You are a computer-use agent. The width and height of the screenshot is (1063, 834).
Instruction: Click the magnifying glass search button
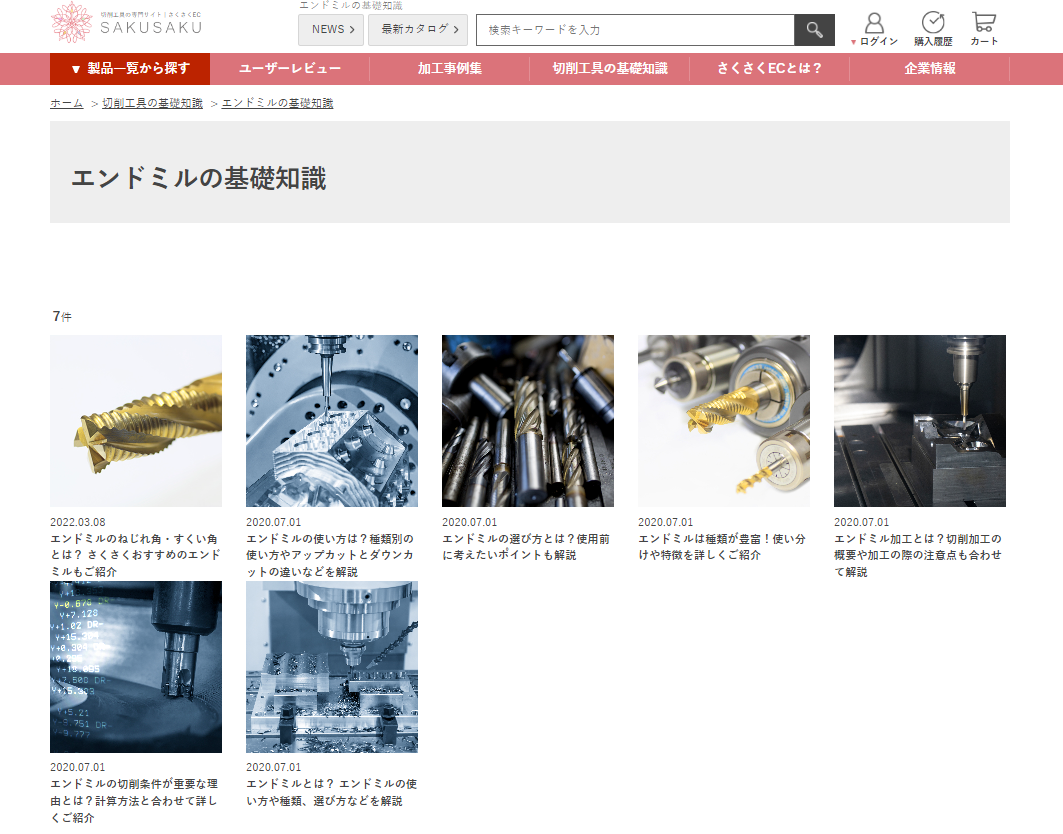tap(814, 30)
